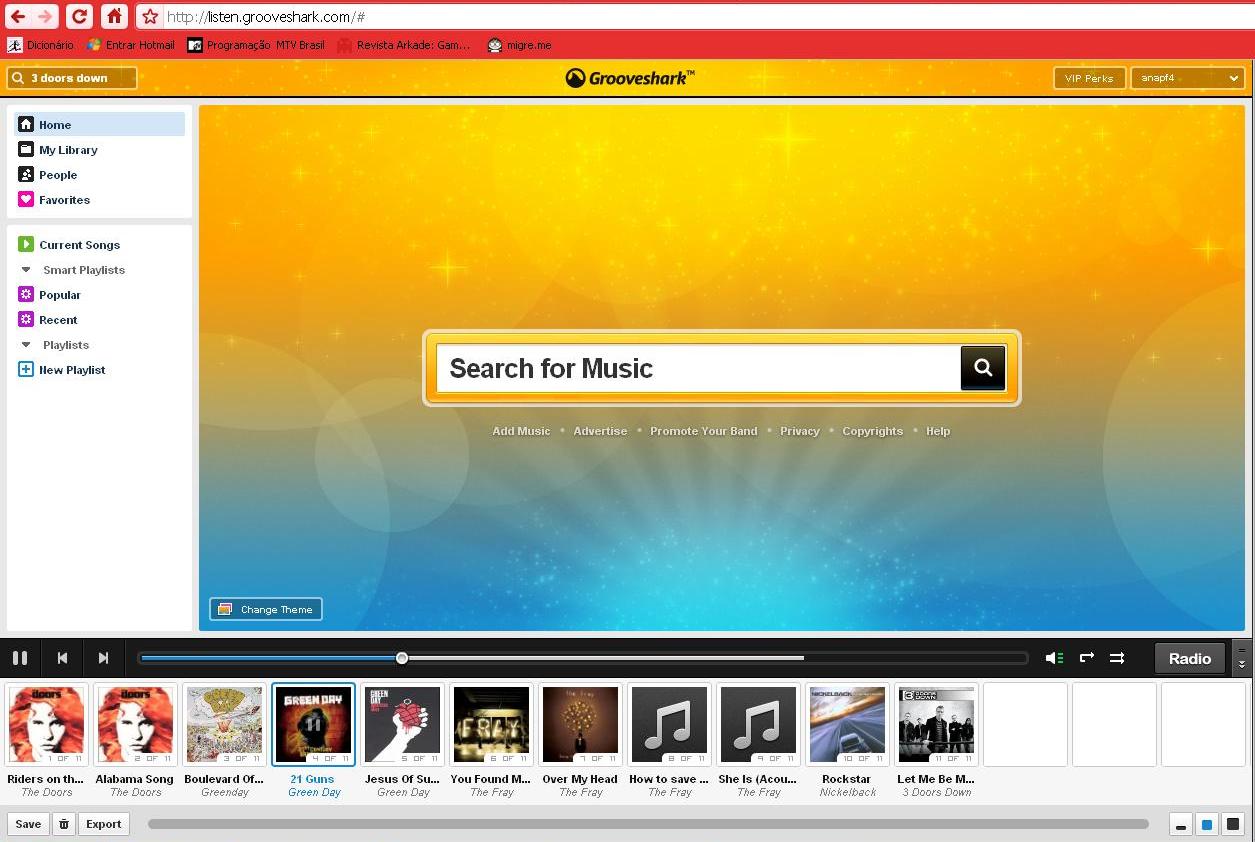Click the 21 Guns playing thumbnail

[313, 725]
